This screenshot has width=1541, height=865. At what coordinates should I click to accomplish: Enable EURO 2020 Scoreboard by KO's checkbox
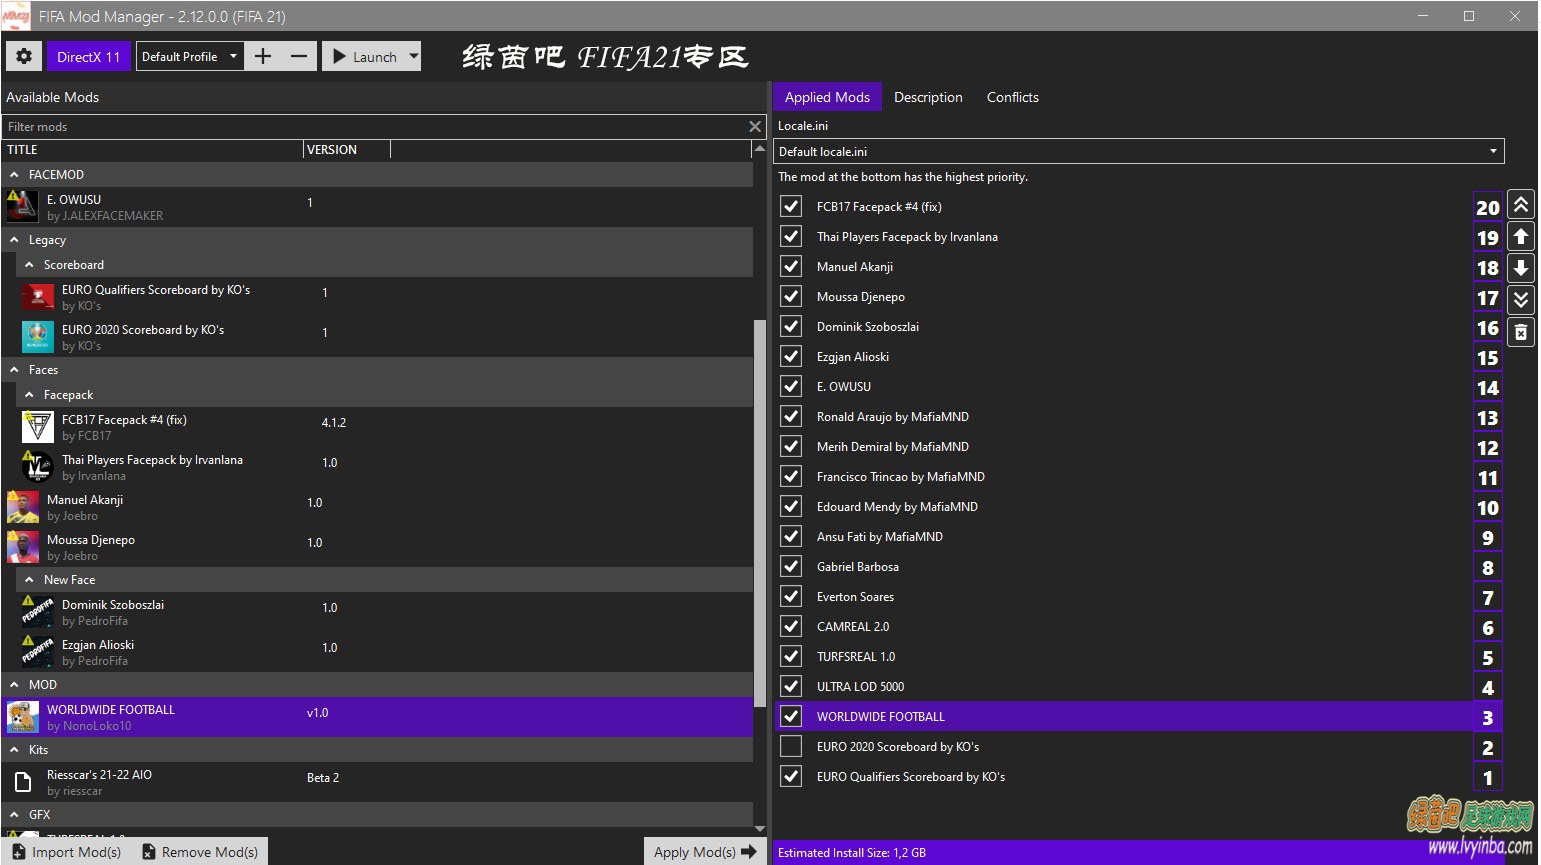791,746
